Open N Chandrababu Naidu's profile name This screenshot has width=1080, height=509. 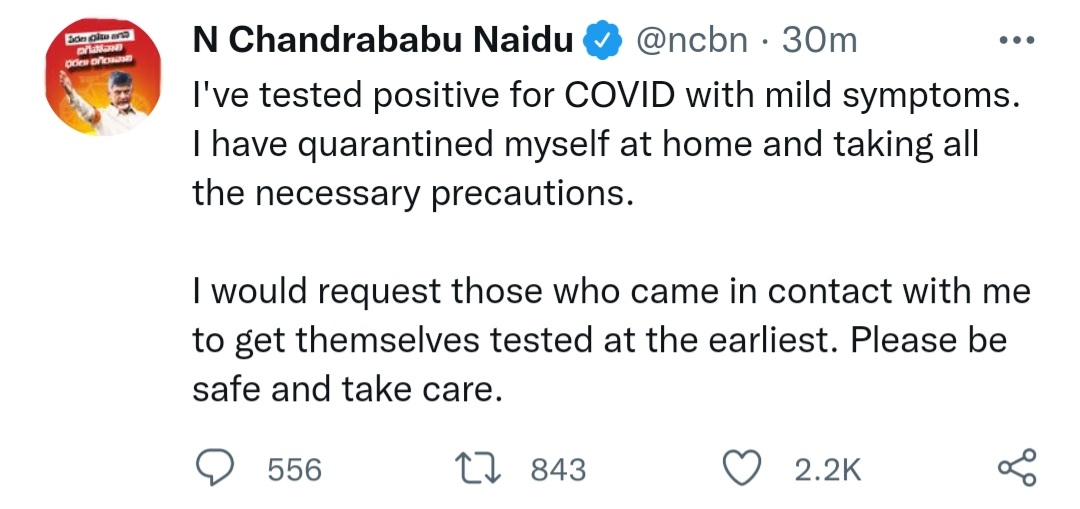click(x=383, y=41)
